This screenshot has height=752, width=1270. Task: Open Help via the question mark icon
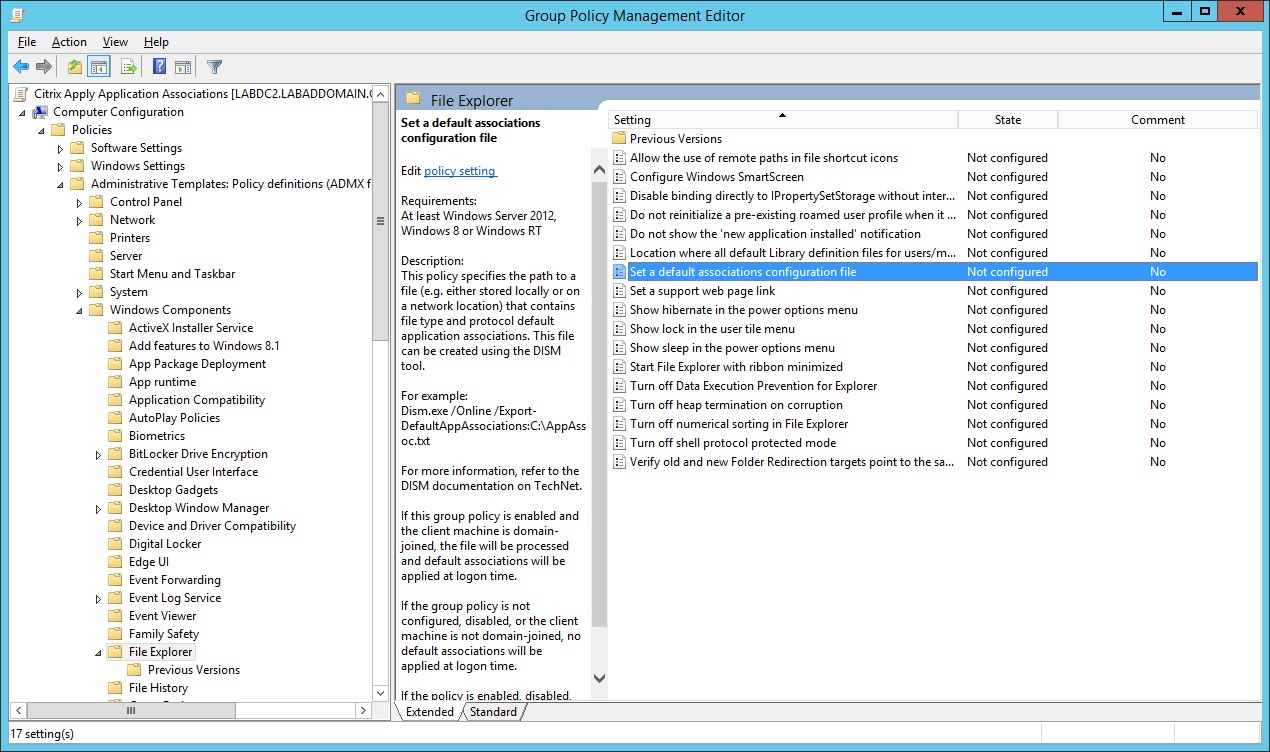[x=159, y=67]
